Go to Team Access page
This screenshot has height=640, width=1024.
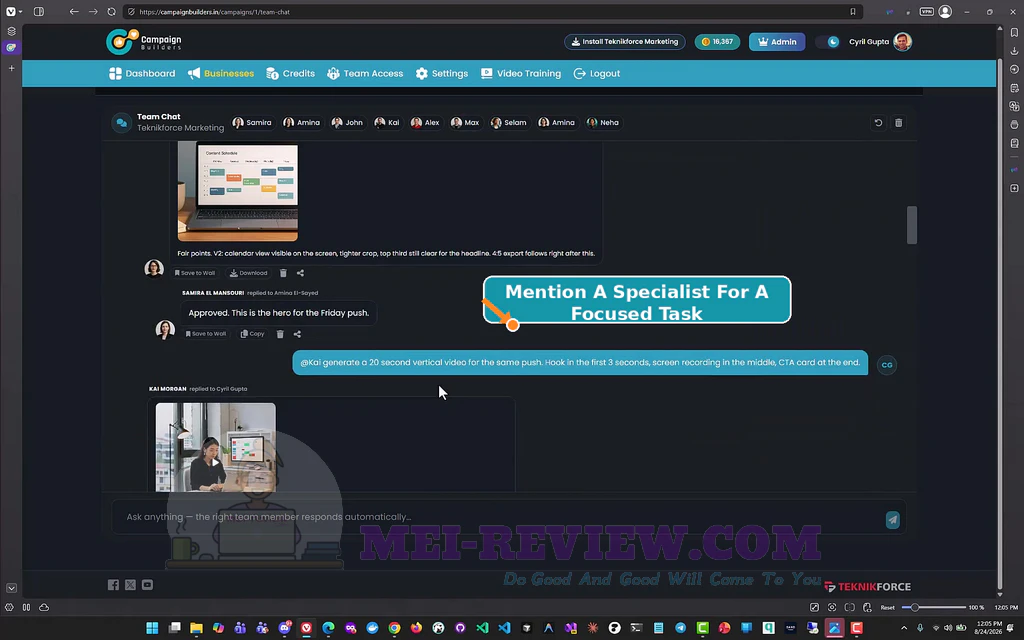click(x=365, y=73)
